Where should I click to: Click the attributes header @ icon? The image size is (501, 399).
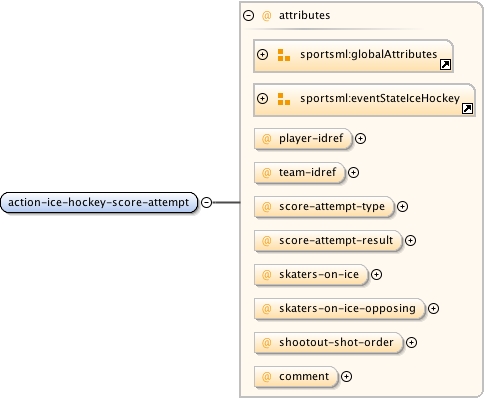[x=266, y=15]
